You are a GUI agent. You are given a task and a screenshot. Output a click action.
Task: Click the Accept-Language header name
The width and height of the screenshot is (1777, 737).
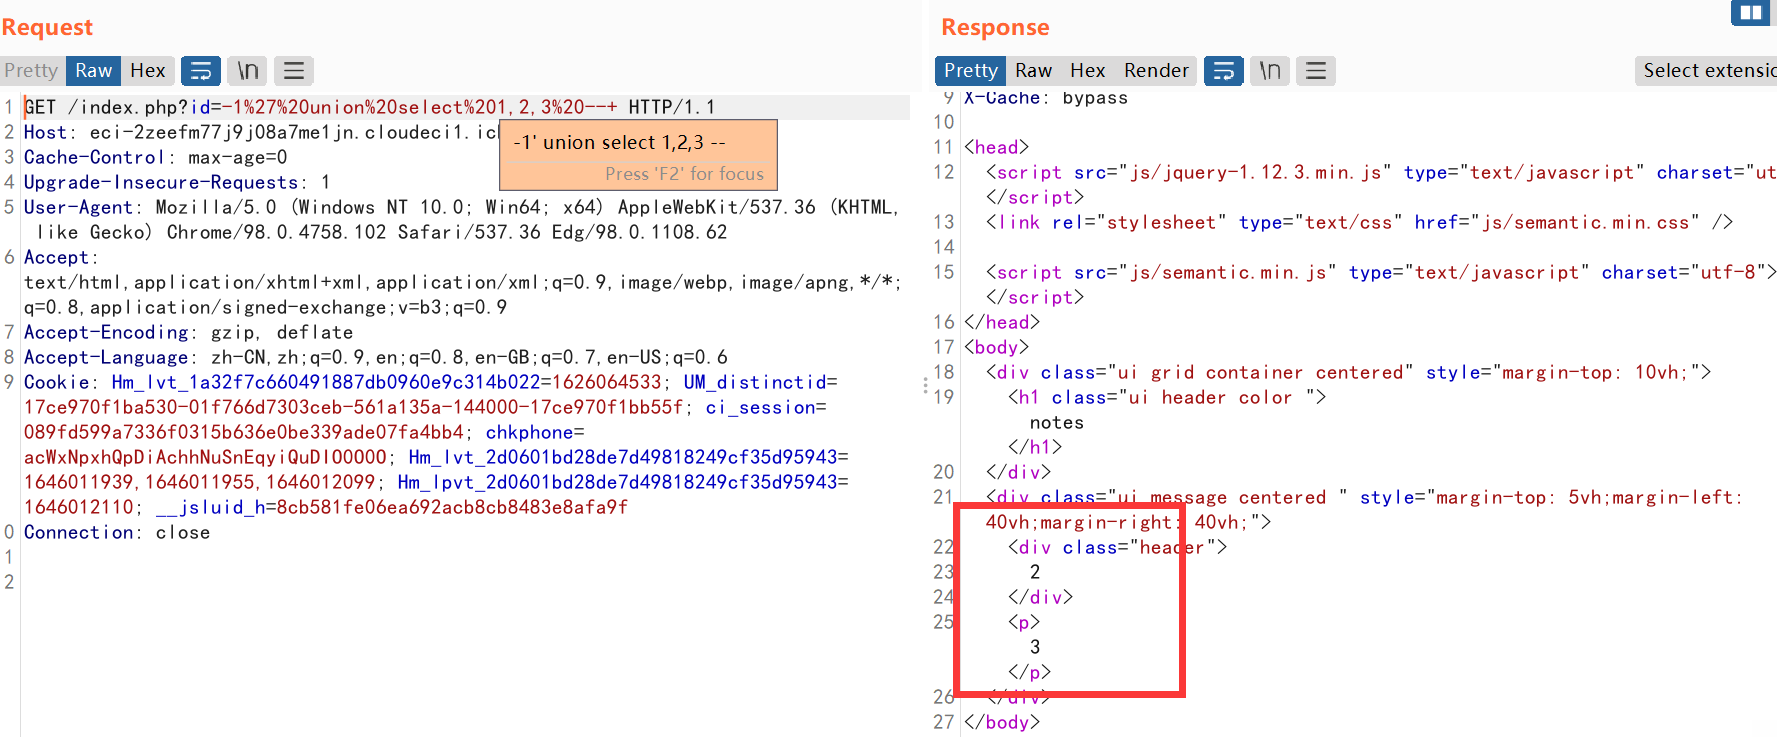click(110, 357)
